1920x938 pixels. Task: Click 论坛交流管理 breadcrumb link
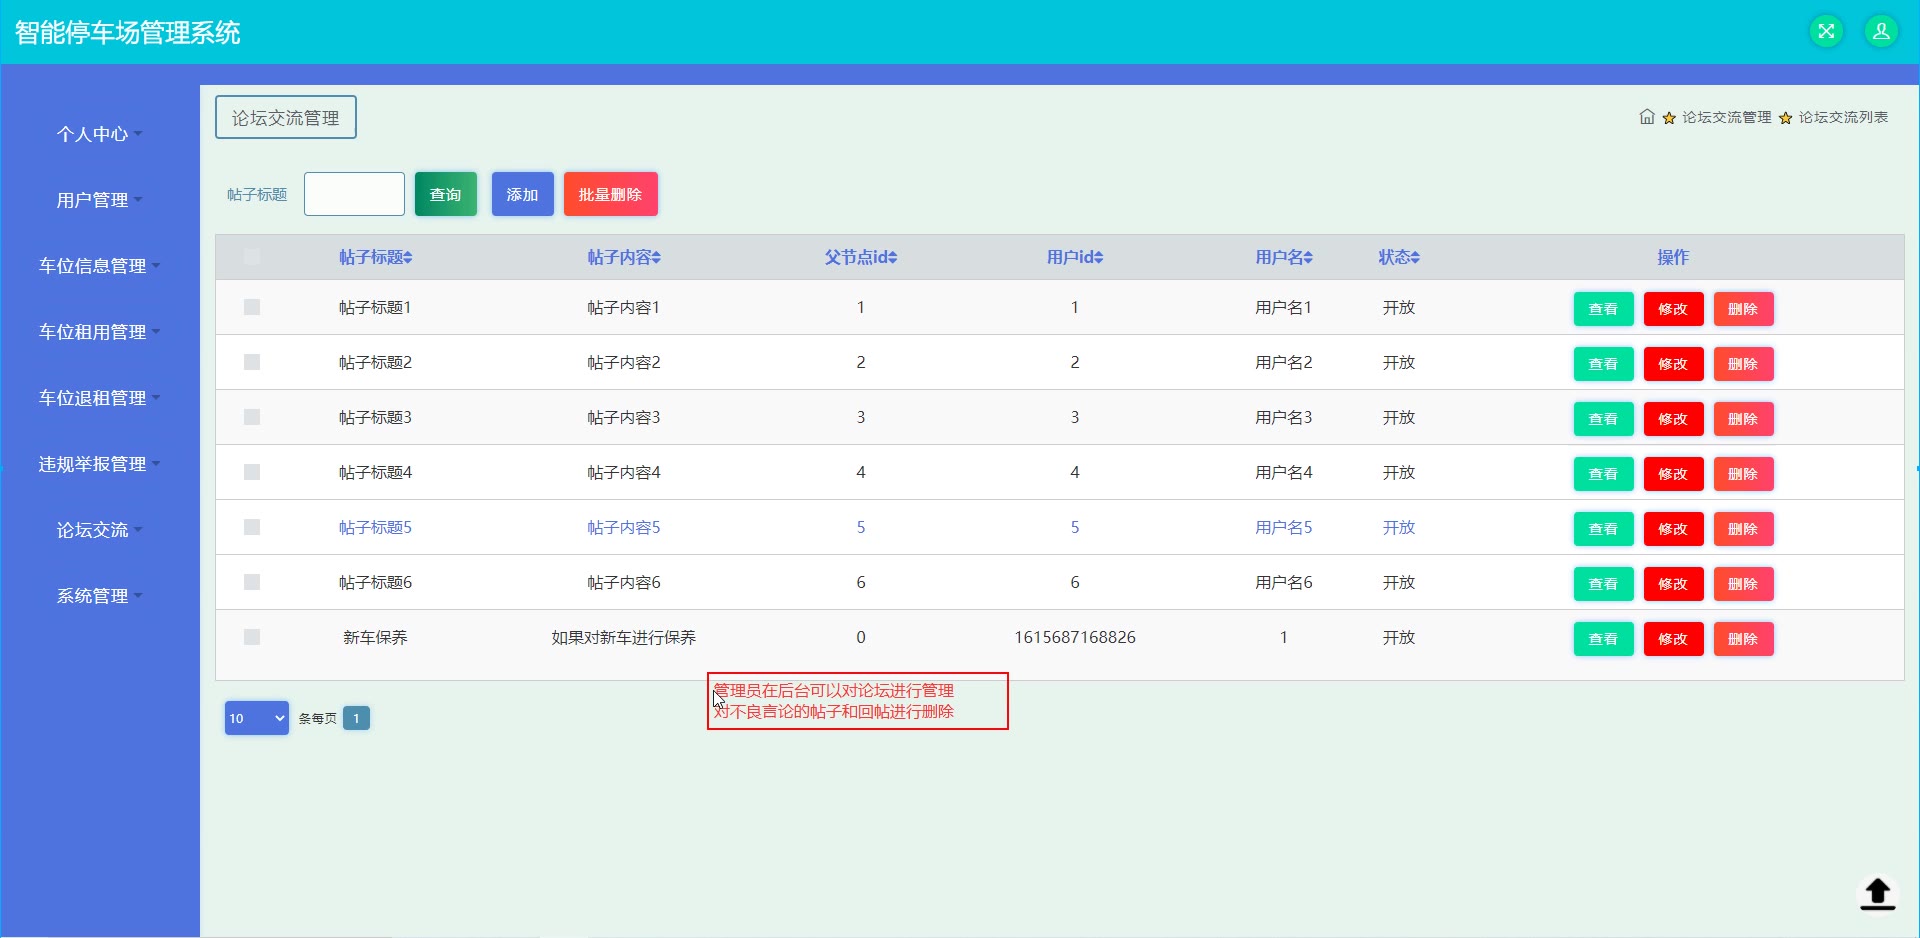click(1726, 117)
